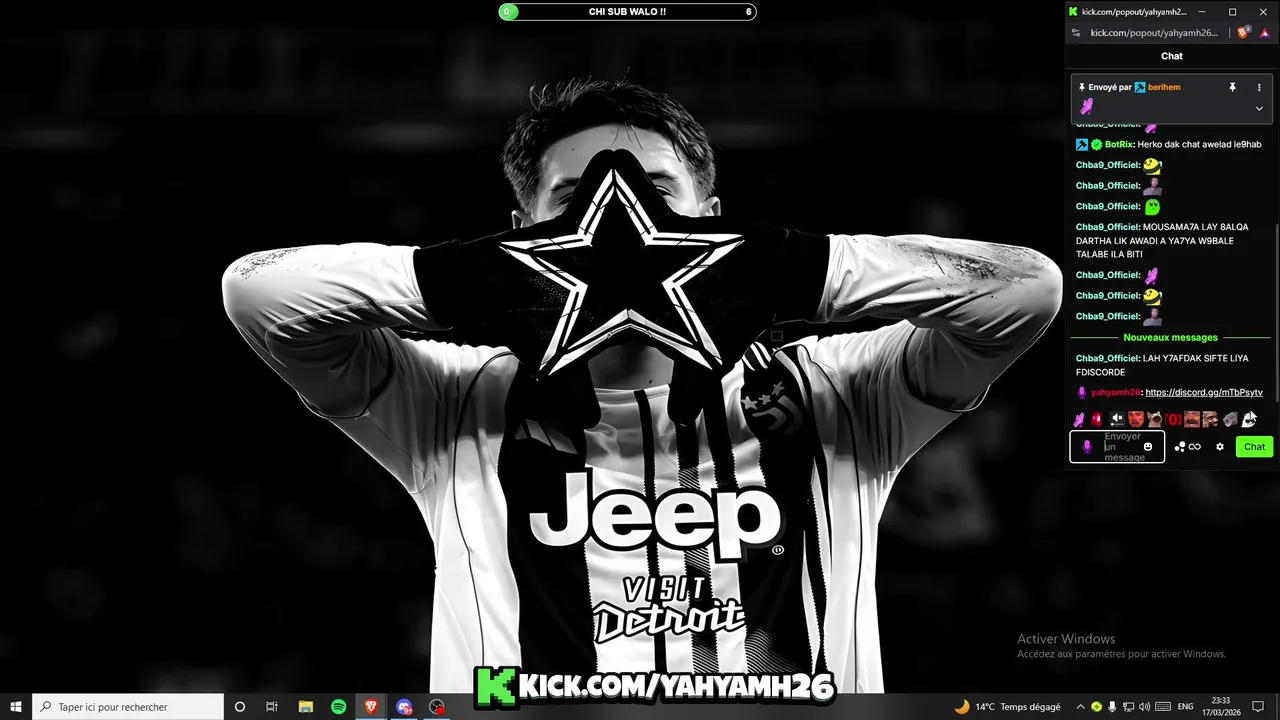1280x720 pixels.
Task: Insert the gray blob emote
Action: point(1230,419)
